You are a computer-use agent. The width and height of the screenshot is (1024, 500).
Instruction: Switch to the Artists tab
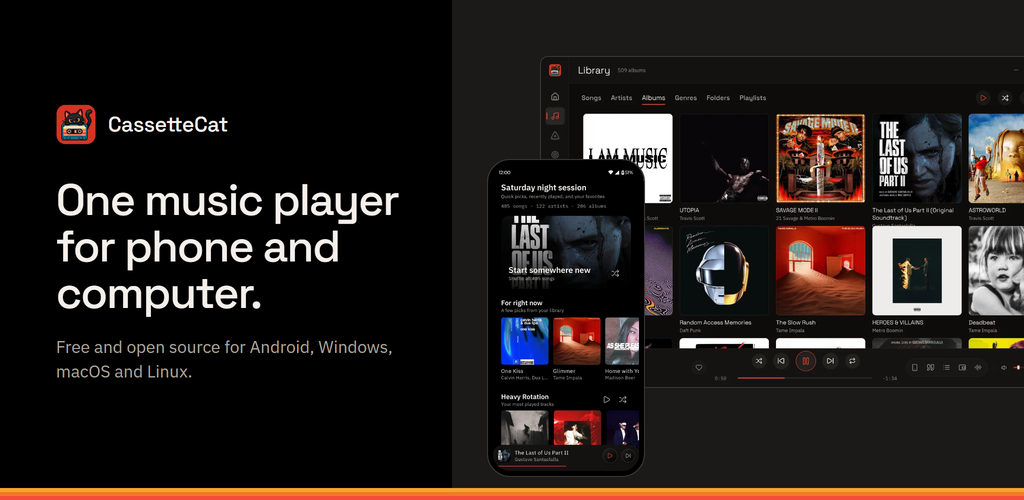621,98
